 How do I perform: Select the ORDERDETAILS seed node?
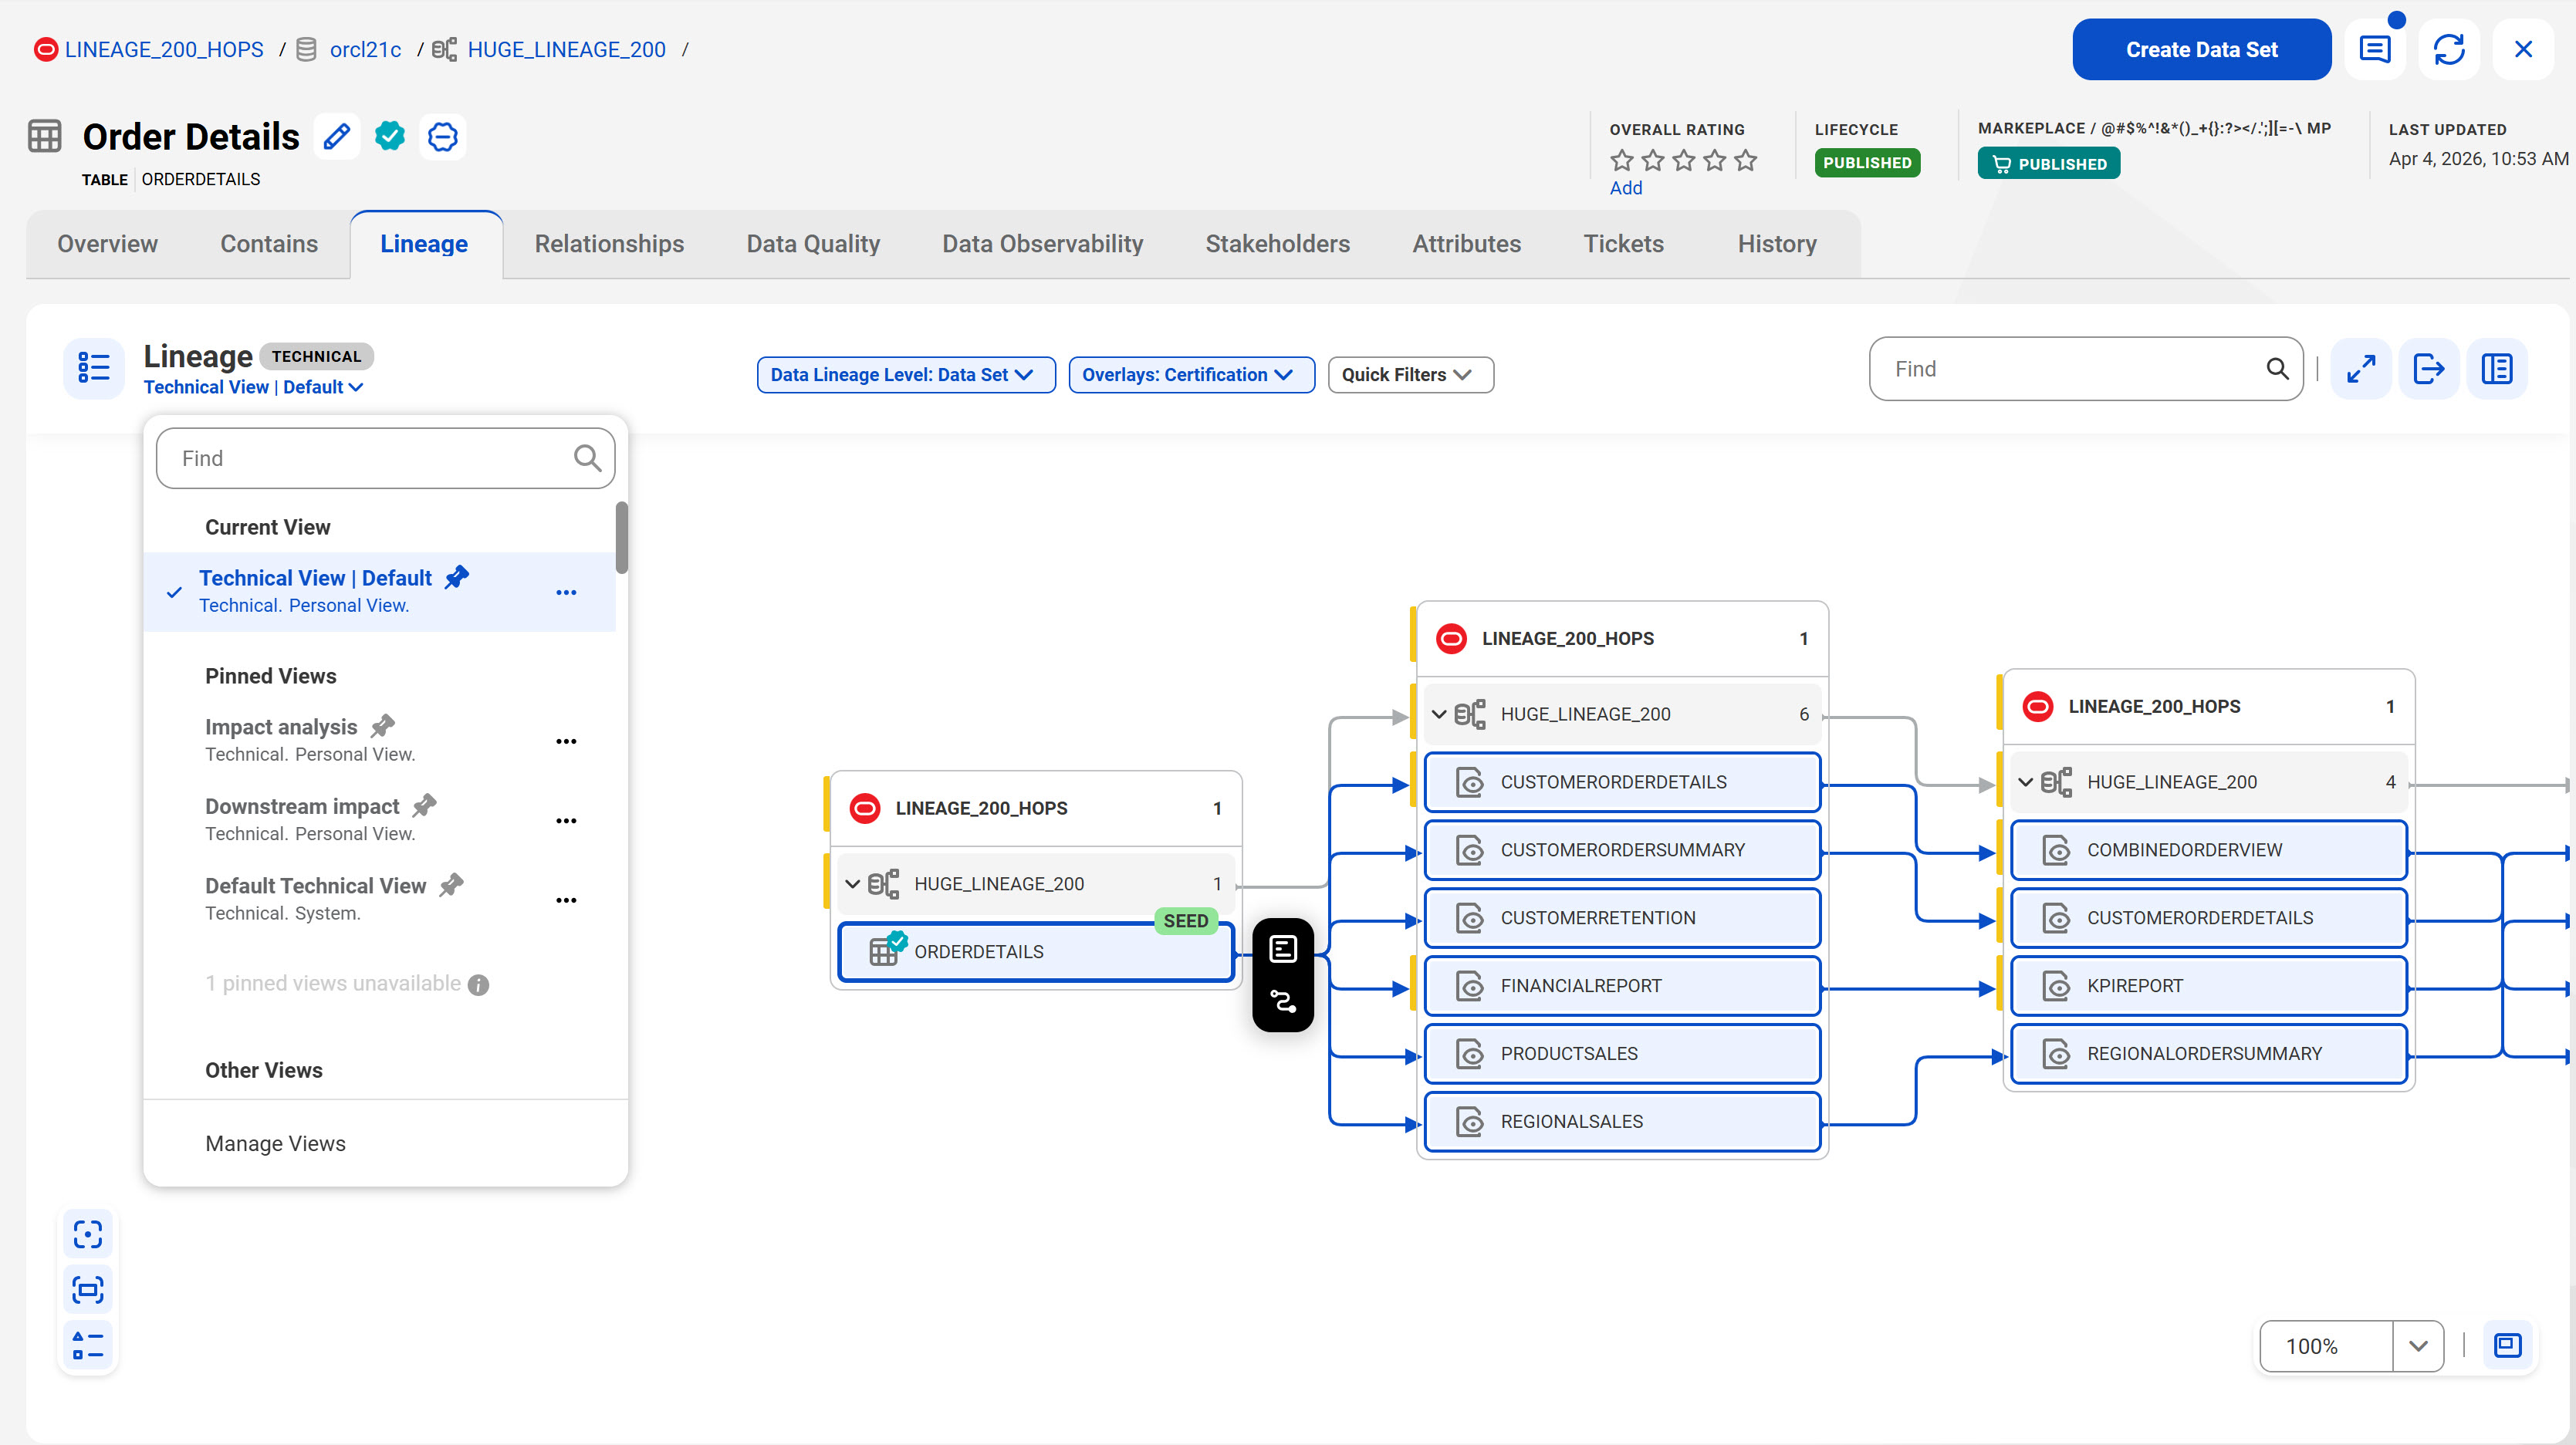[x=1036, y=951]
